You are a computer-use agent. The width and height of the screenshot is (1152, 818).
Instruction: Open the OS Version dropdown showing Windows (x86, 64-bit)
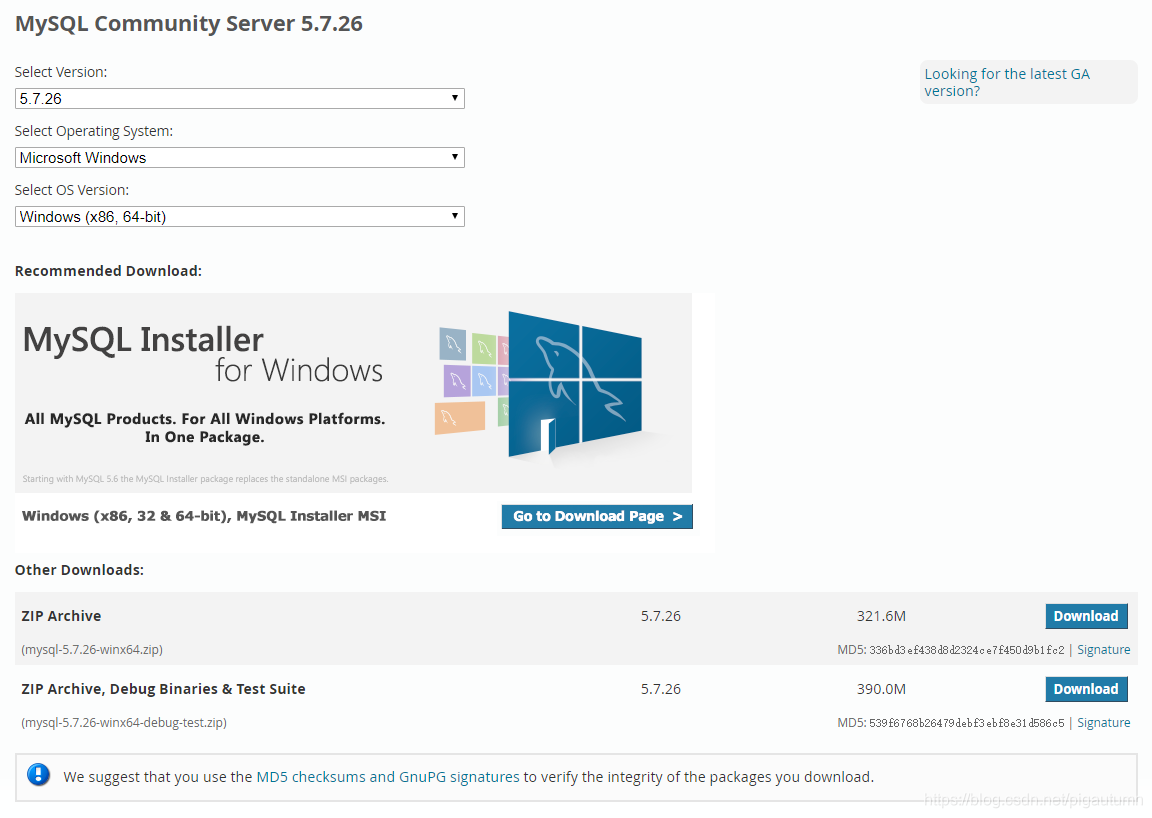coord(240,216)
